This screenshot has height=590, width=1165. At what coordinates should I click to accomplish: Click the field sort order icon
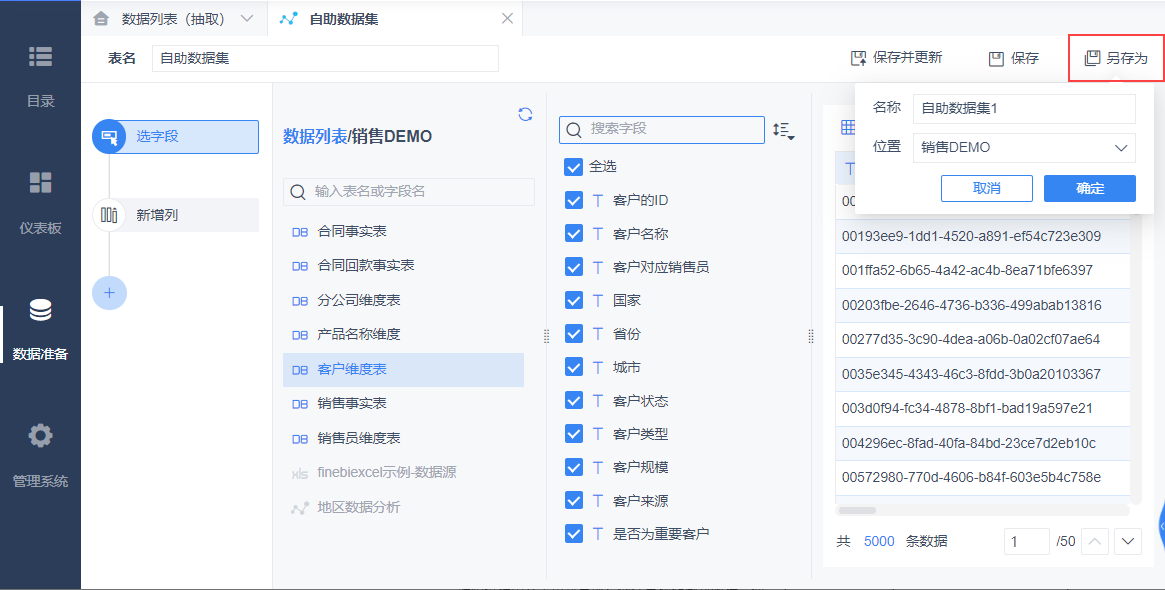click(x=783, y=131)
